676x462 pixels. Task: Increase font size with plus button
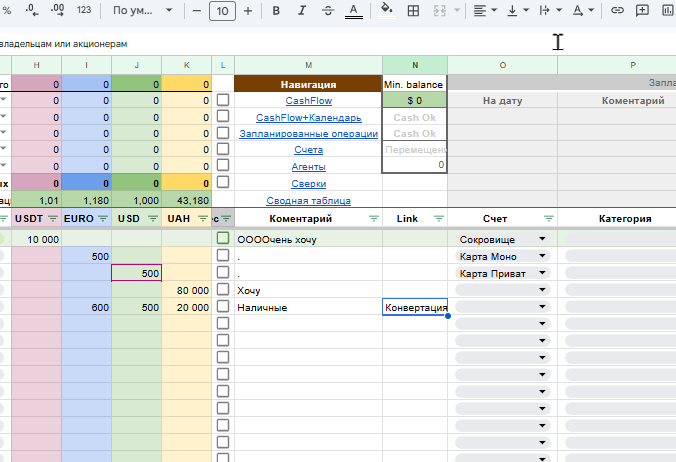[248, 11]
